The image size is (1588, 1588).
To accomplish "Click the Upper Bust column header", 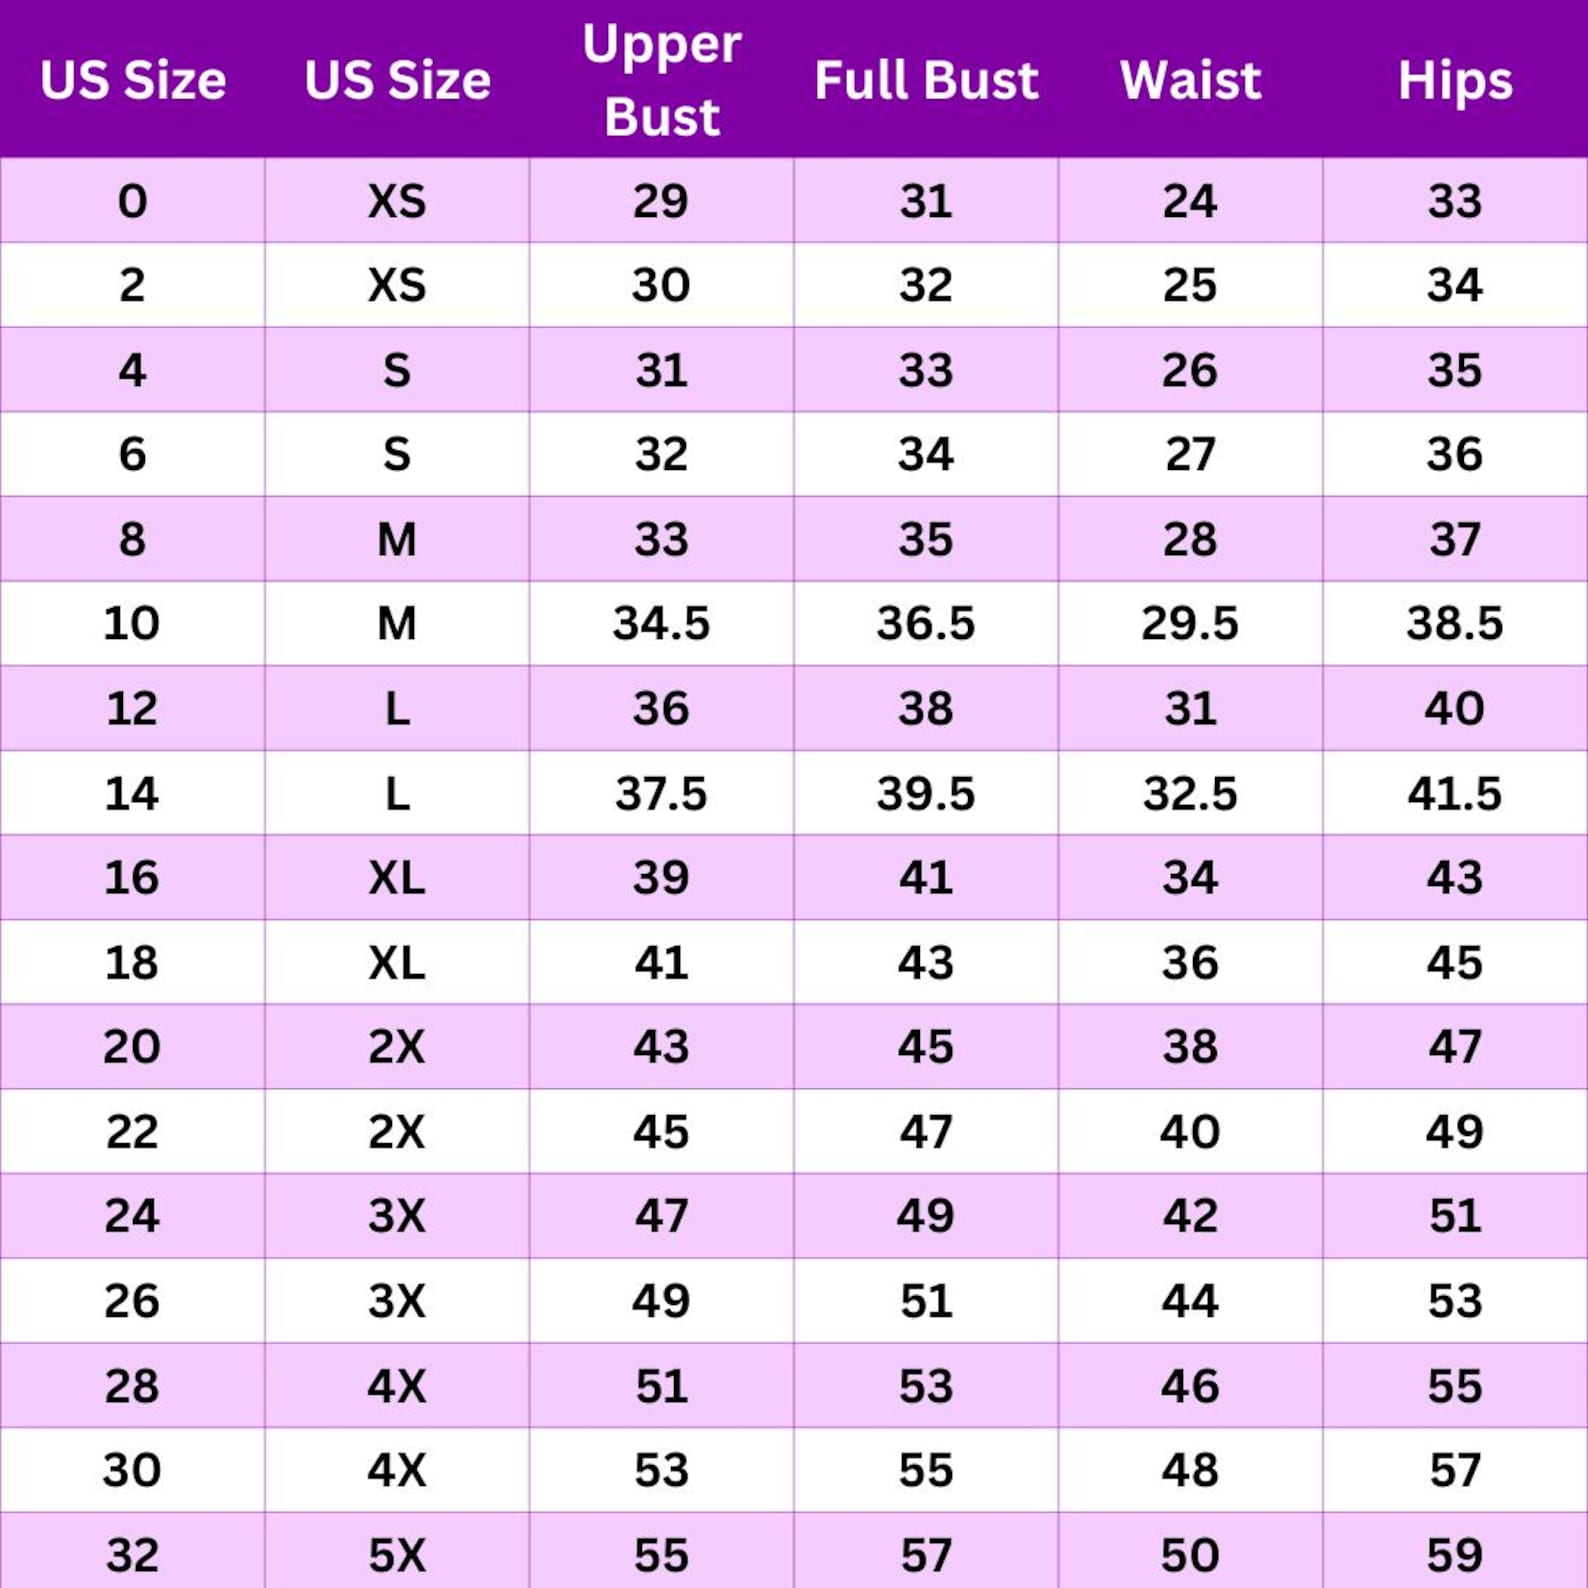I will (x=661, y=80).
